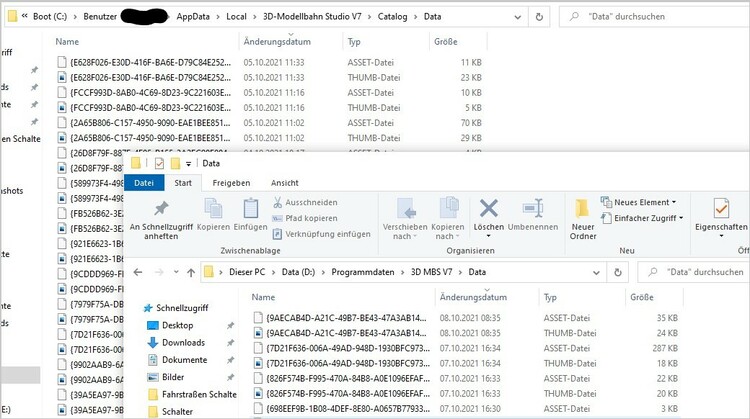Open Downloads in sidebar
This screenshot has height=419, width=750.
183,342
